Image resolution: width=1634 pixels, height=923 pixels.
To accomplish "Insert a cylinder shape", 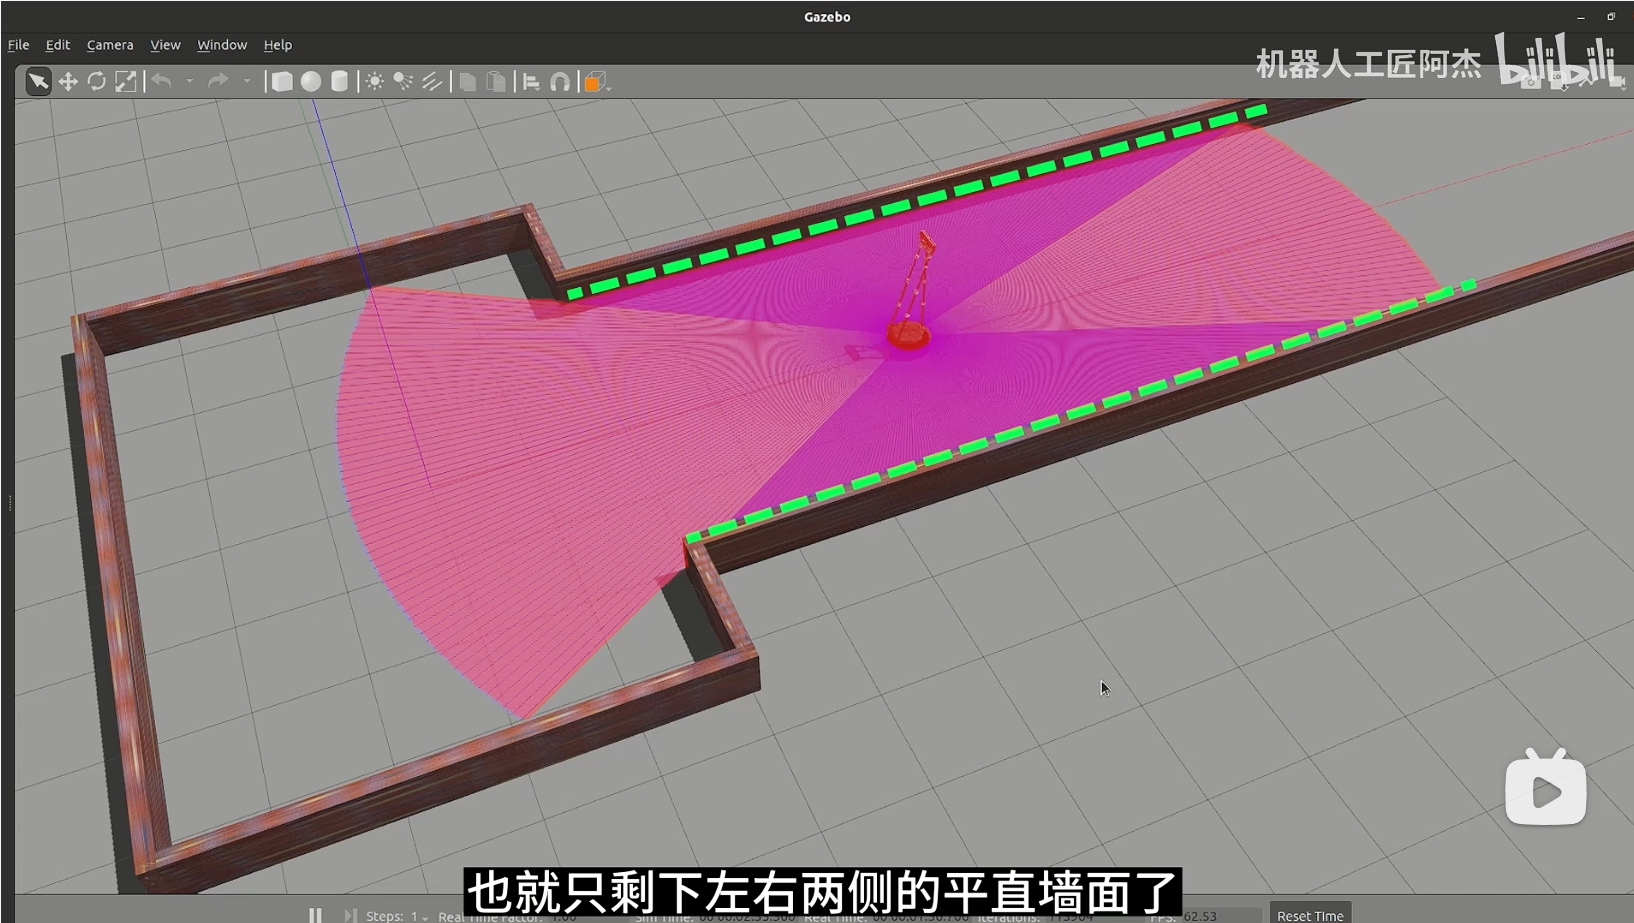I will [x=340, y=81].
